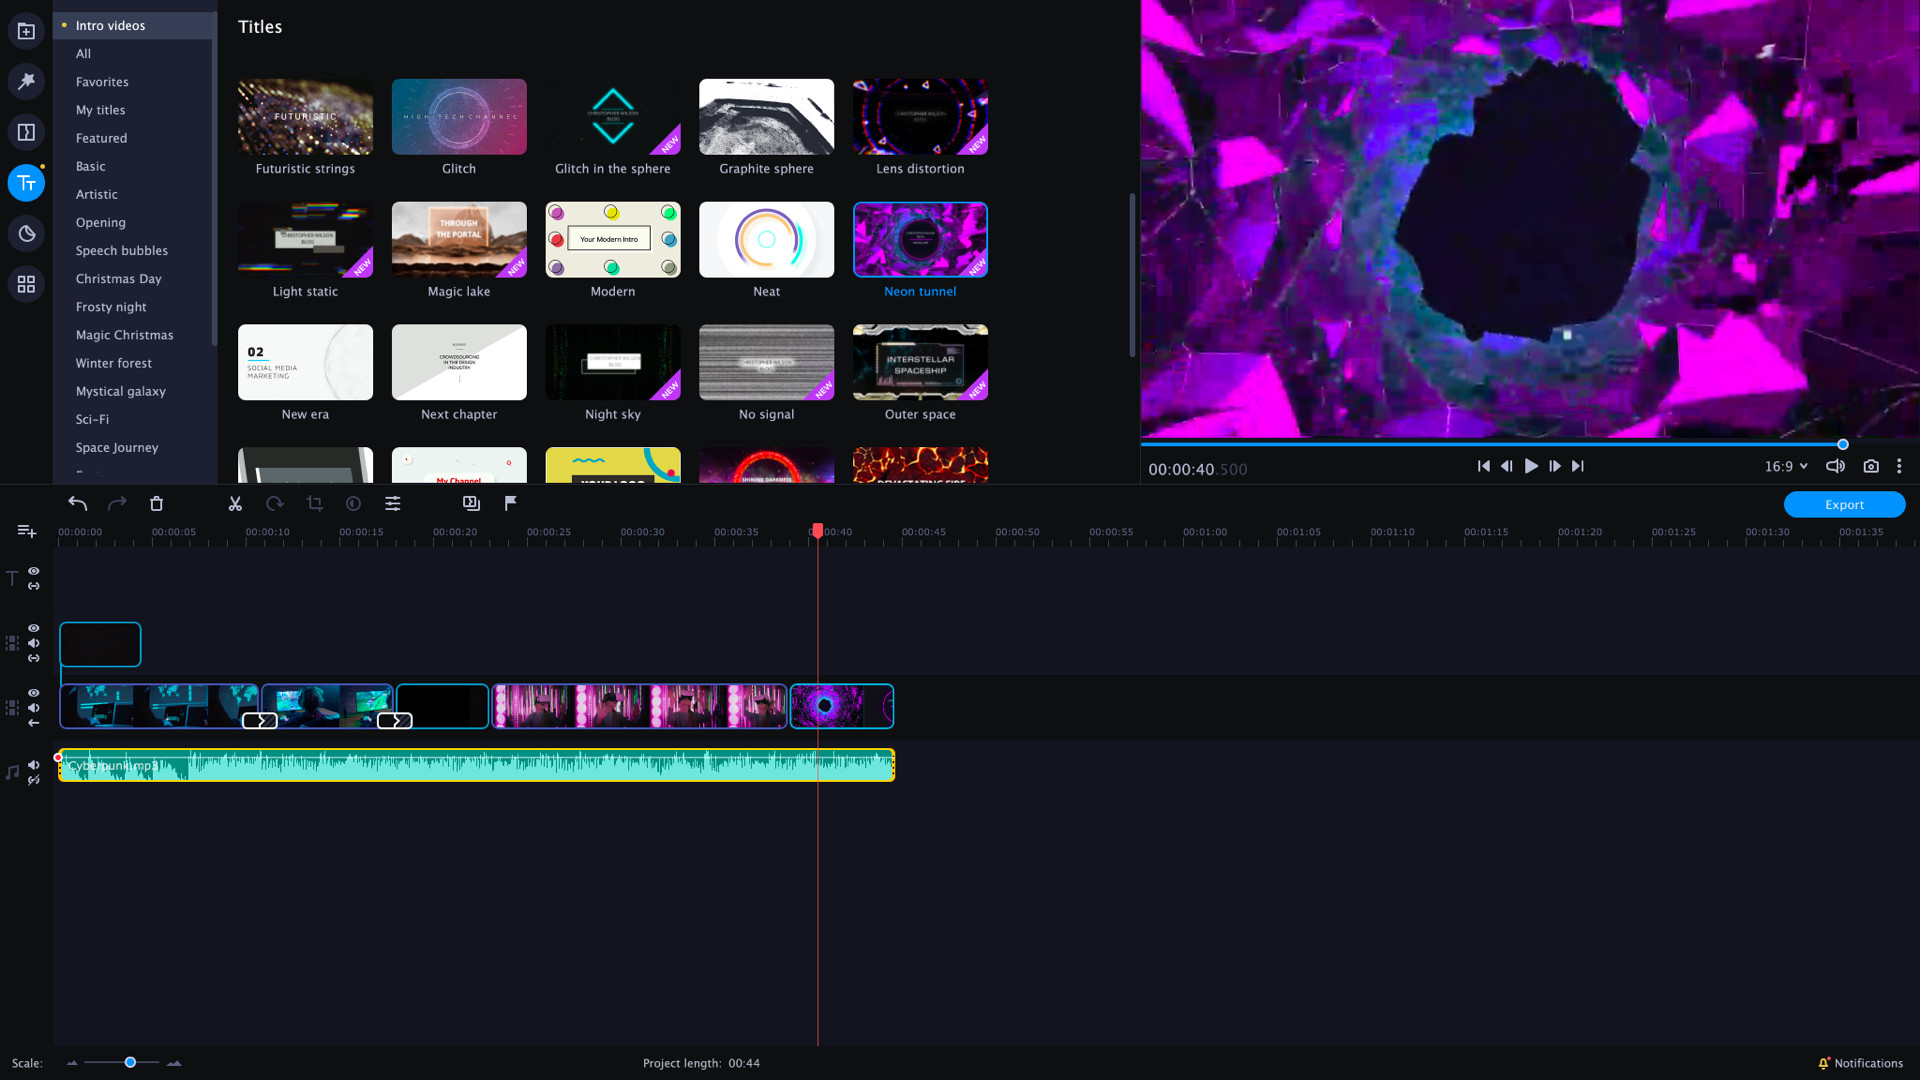Select the Crop tool in the toolbar
1920x1080 pixels.
coord(314,503)
